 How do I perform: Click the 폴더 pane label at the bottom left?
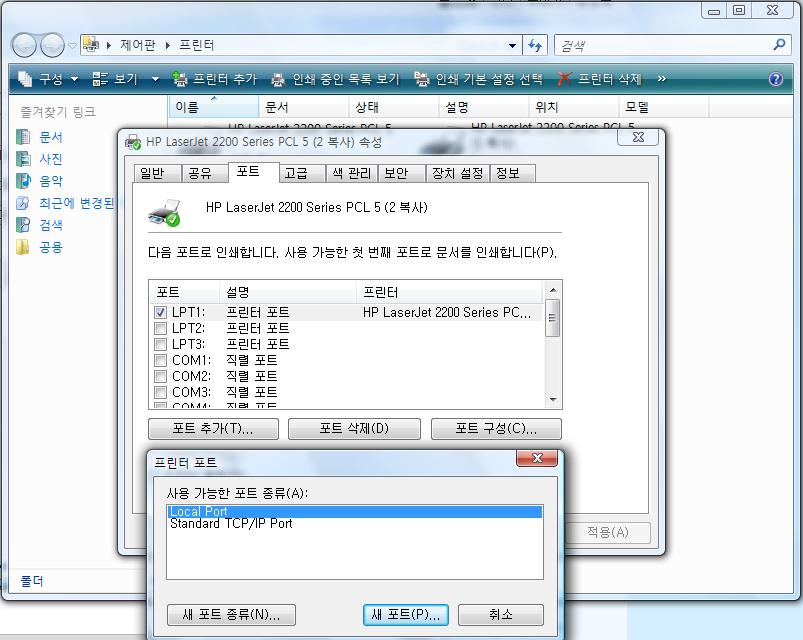tap(32, 581)
